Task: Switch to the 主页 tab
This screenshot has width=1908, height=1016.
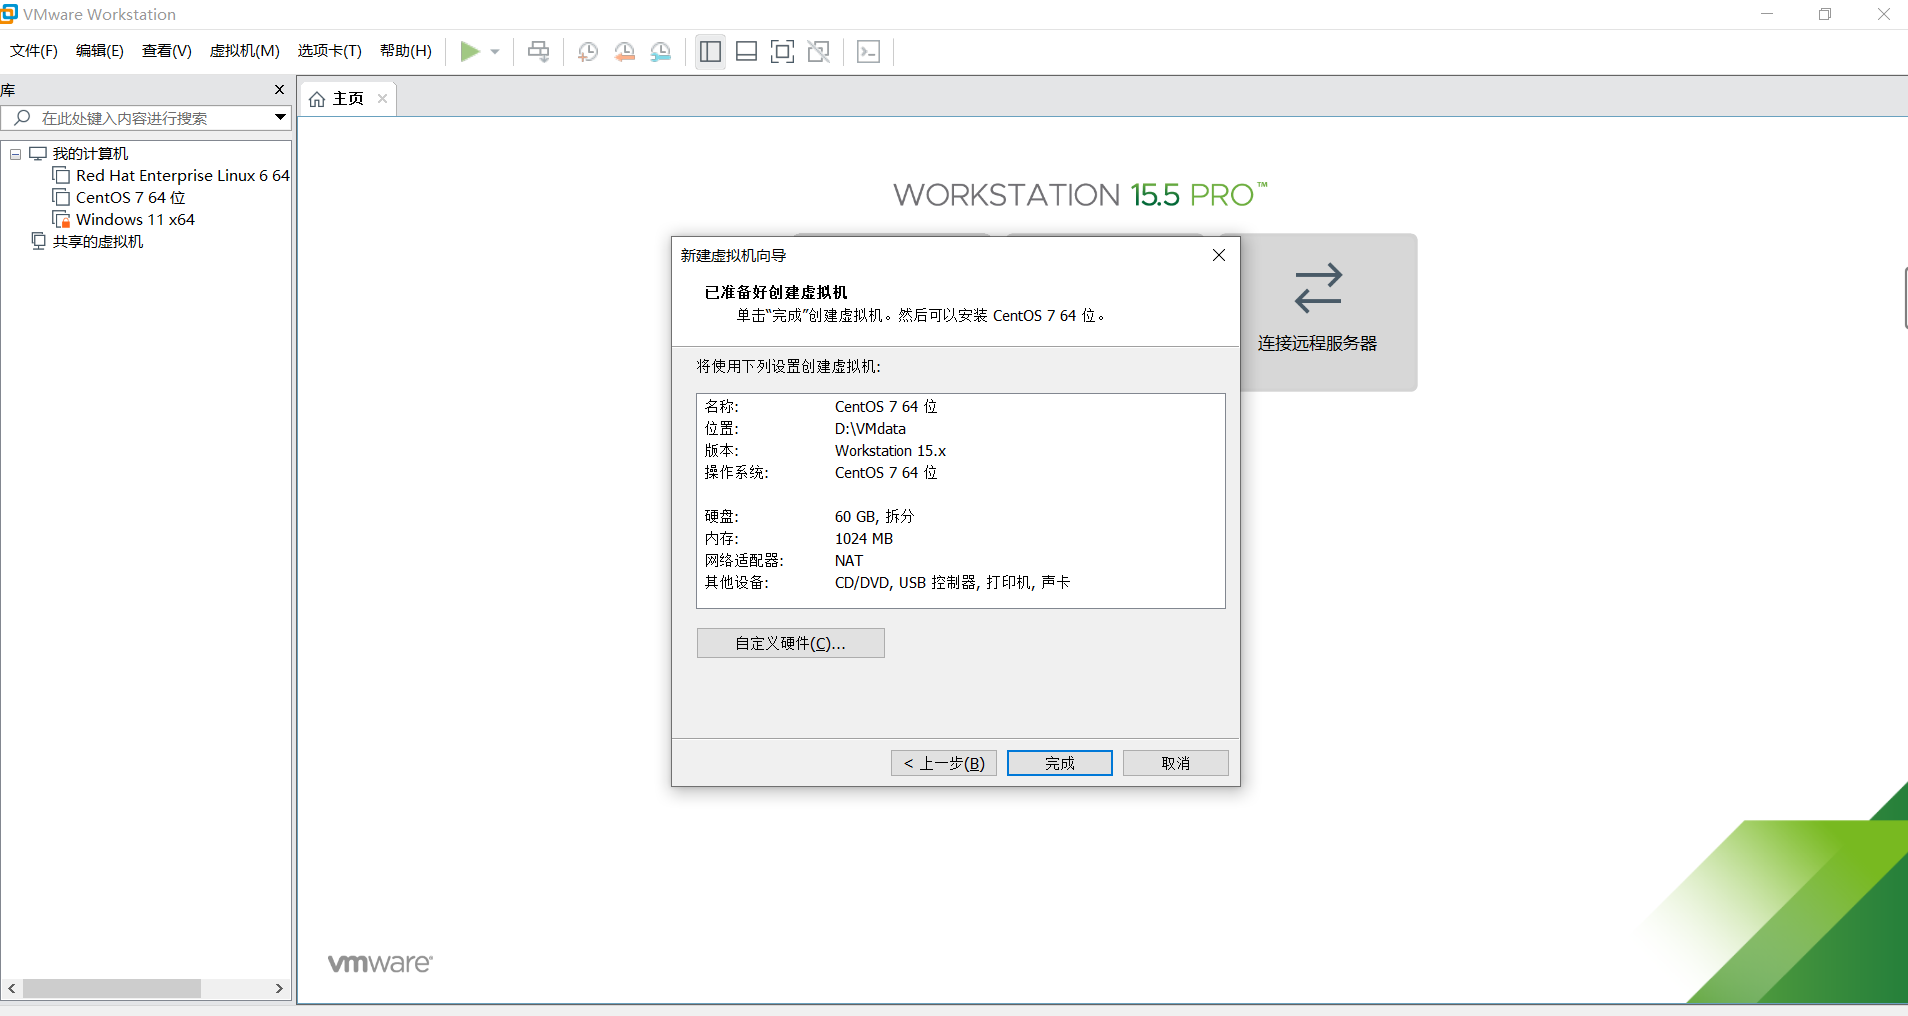Action: pos(348,99)
